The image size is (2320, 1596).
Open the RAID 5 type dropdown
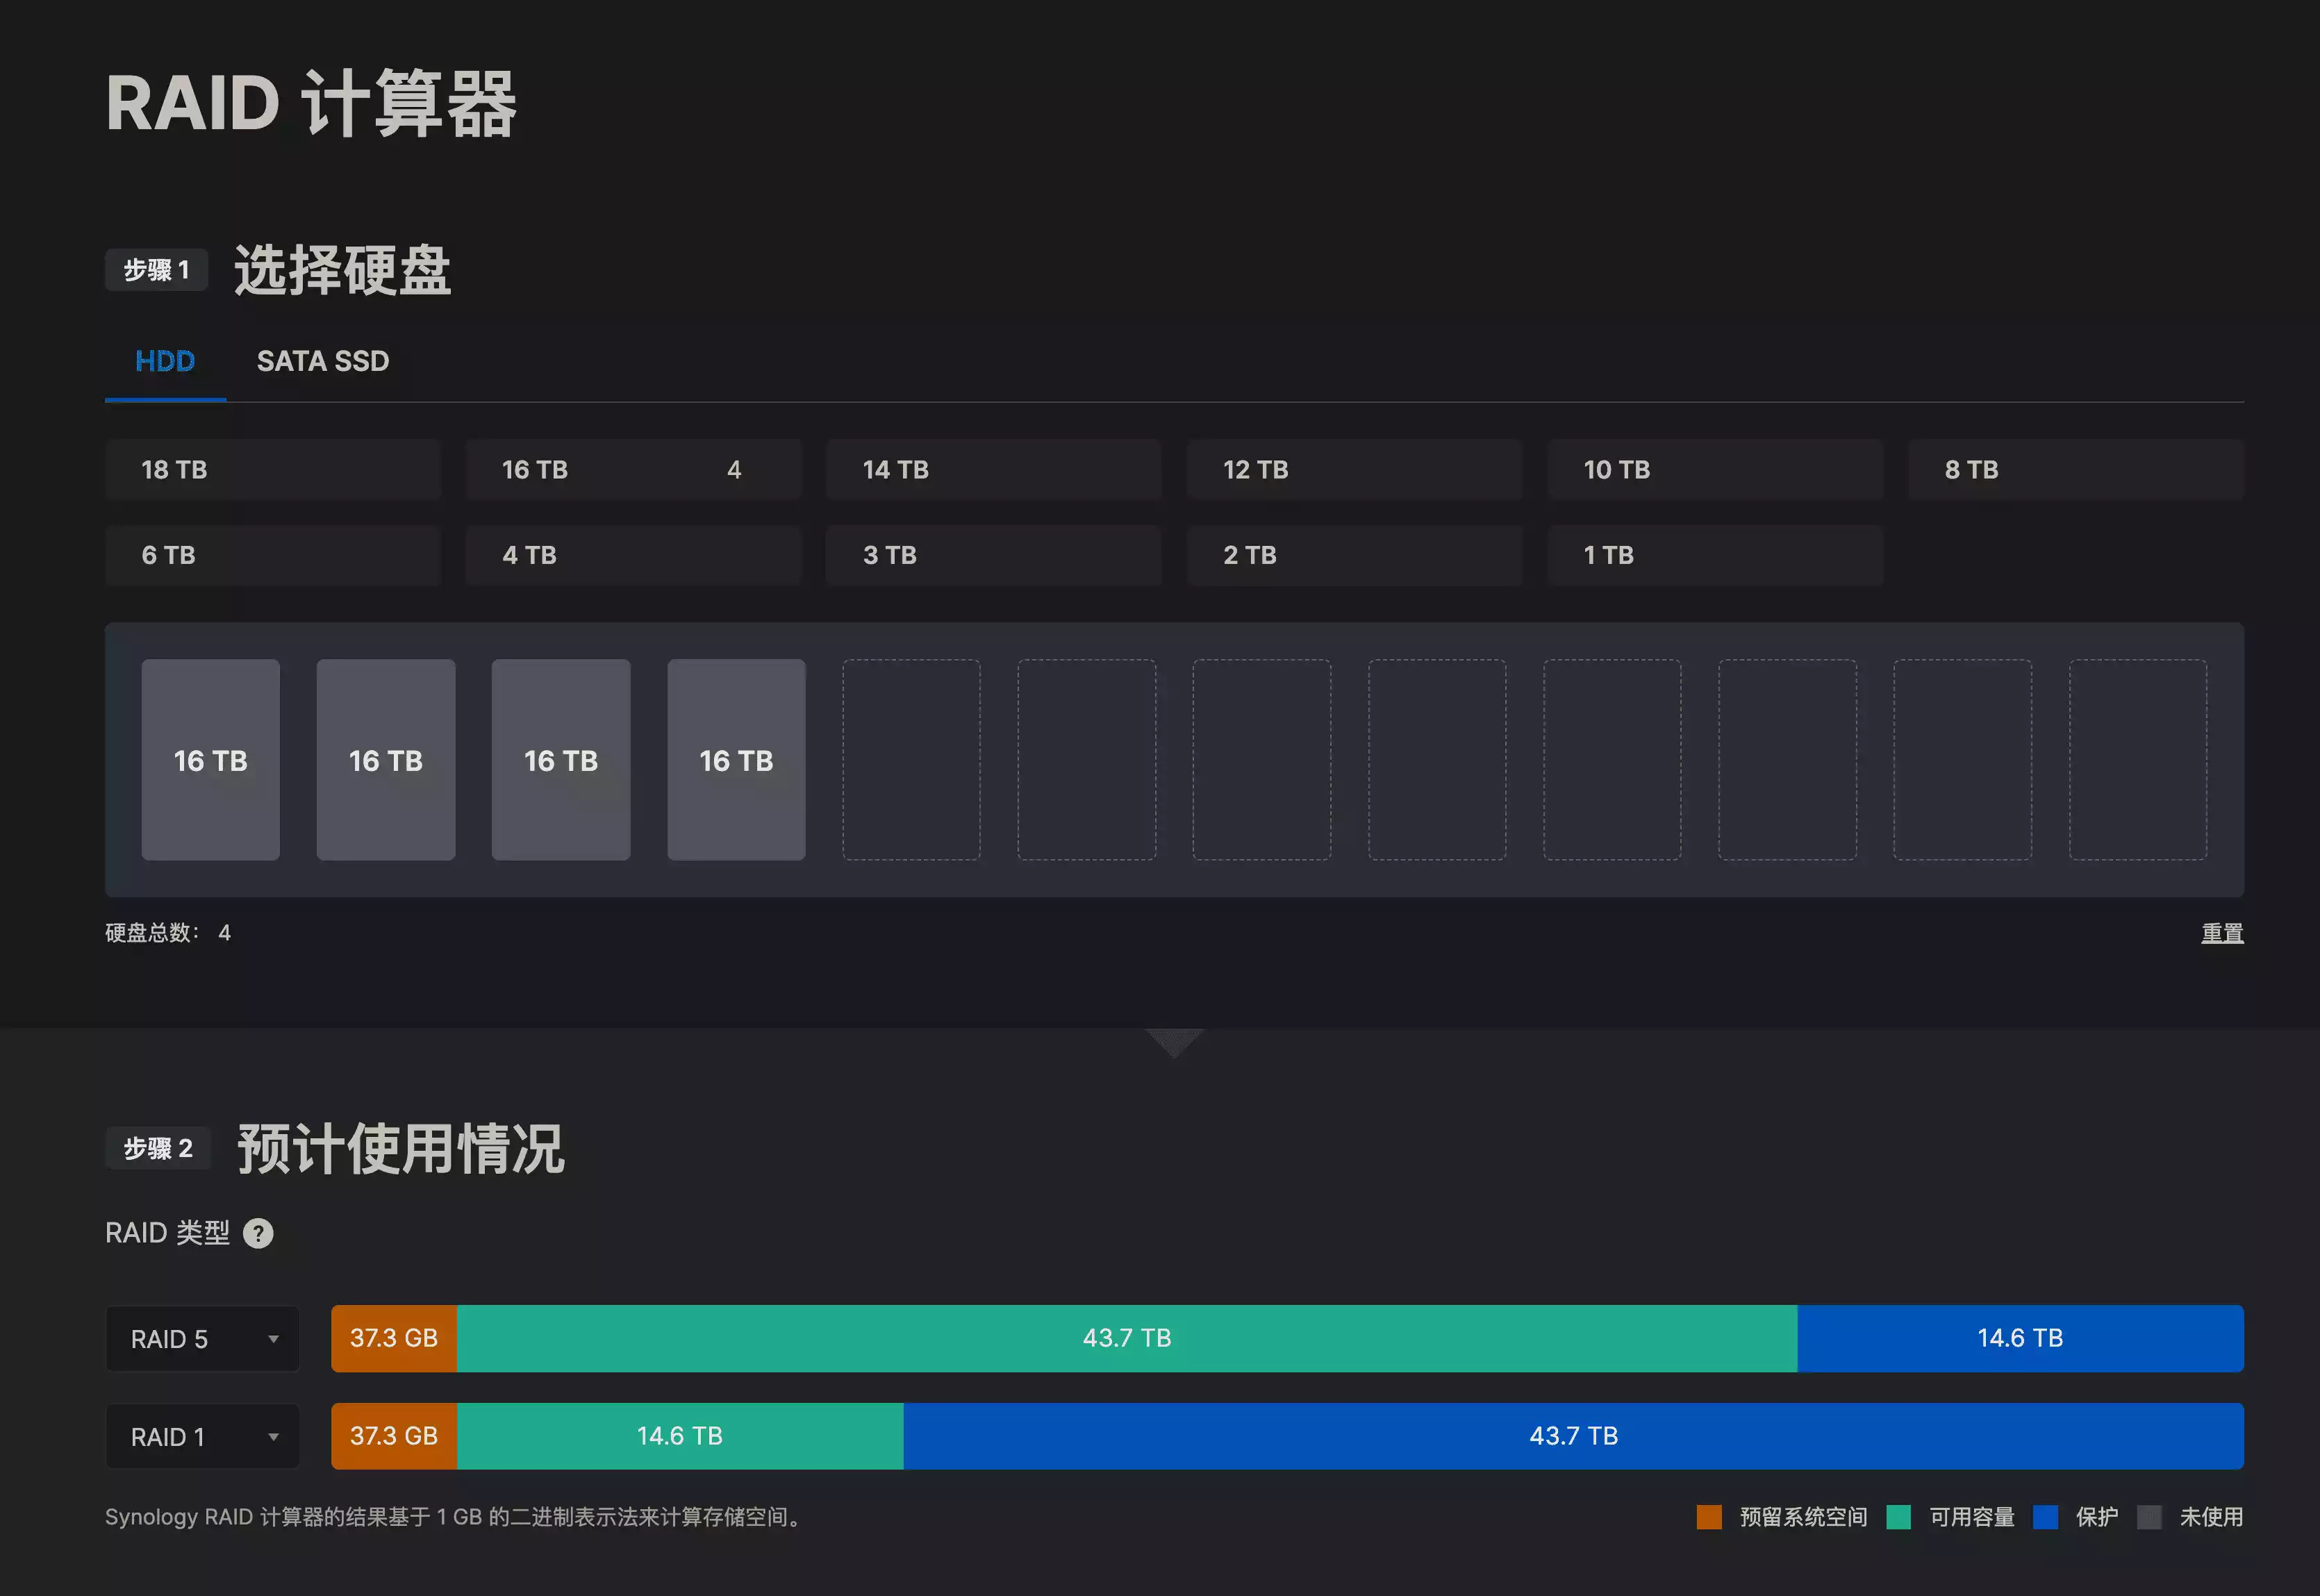[203, 1339]
